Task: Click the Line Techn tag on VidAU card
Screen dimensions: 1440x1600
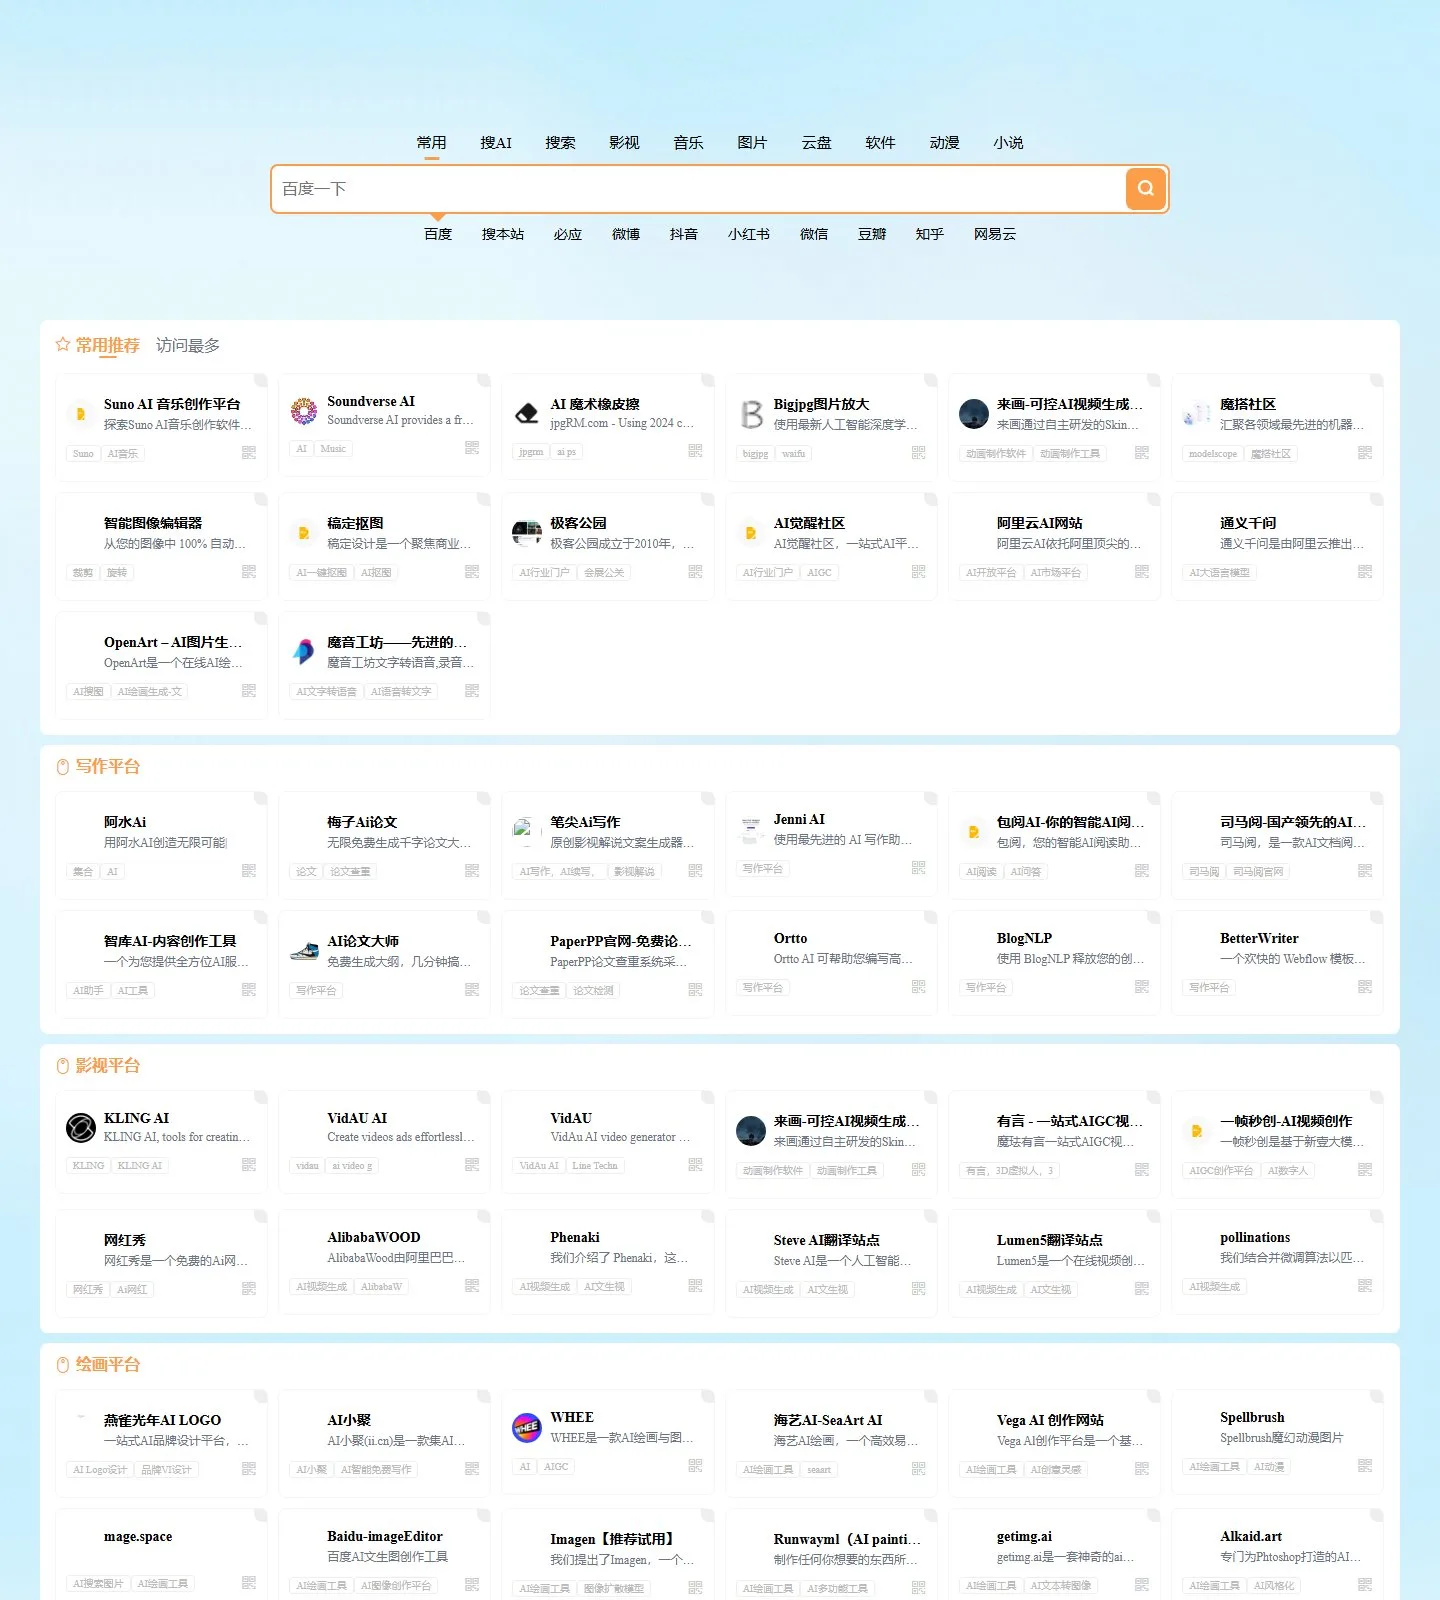Action: coord(595,1165)
